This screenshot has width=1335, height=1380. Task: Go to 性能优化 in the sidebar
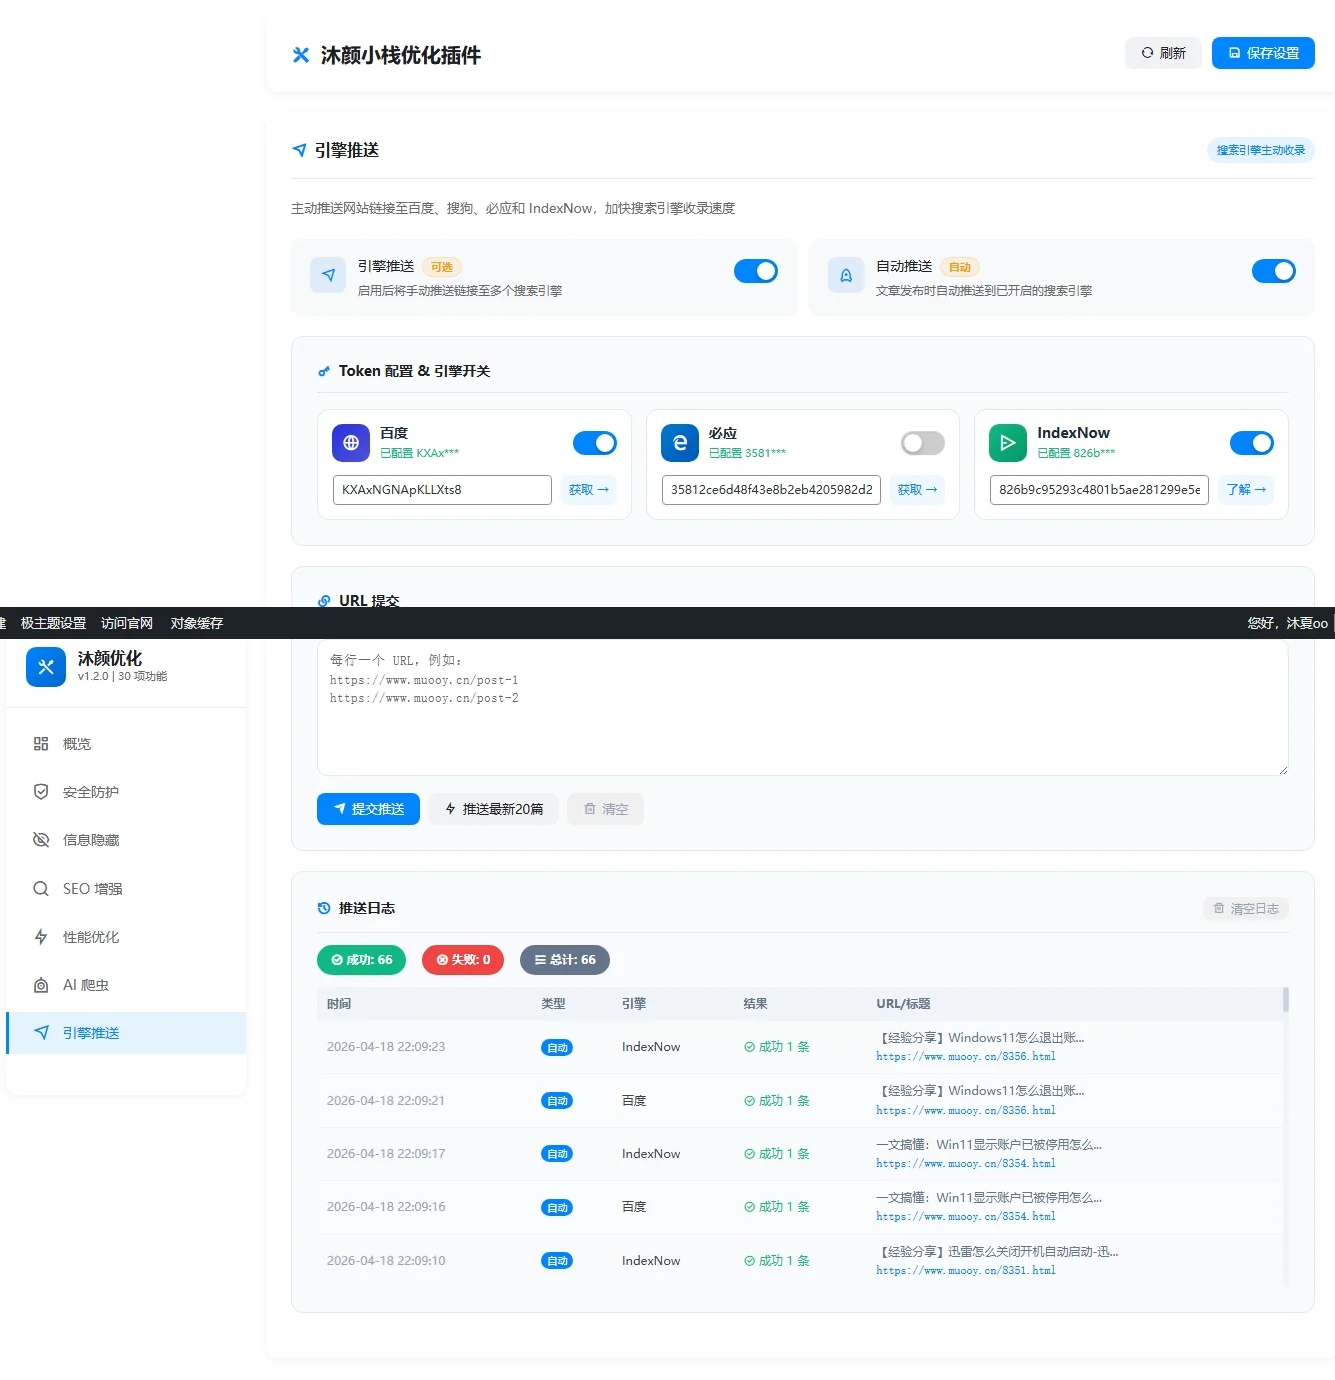tap(90, 937)
